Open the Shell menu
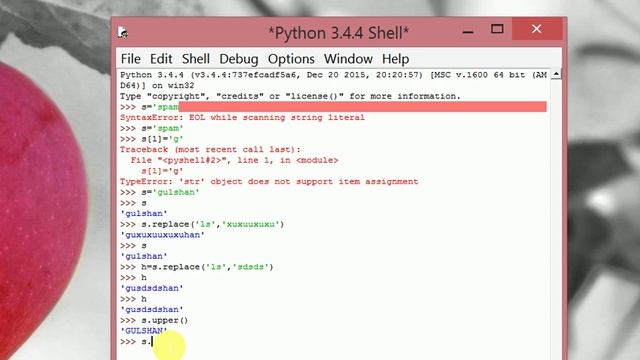The width and height of the screenshot is (640, 360). coord(196,59)
